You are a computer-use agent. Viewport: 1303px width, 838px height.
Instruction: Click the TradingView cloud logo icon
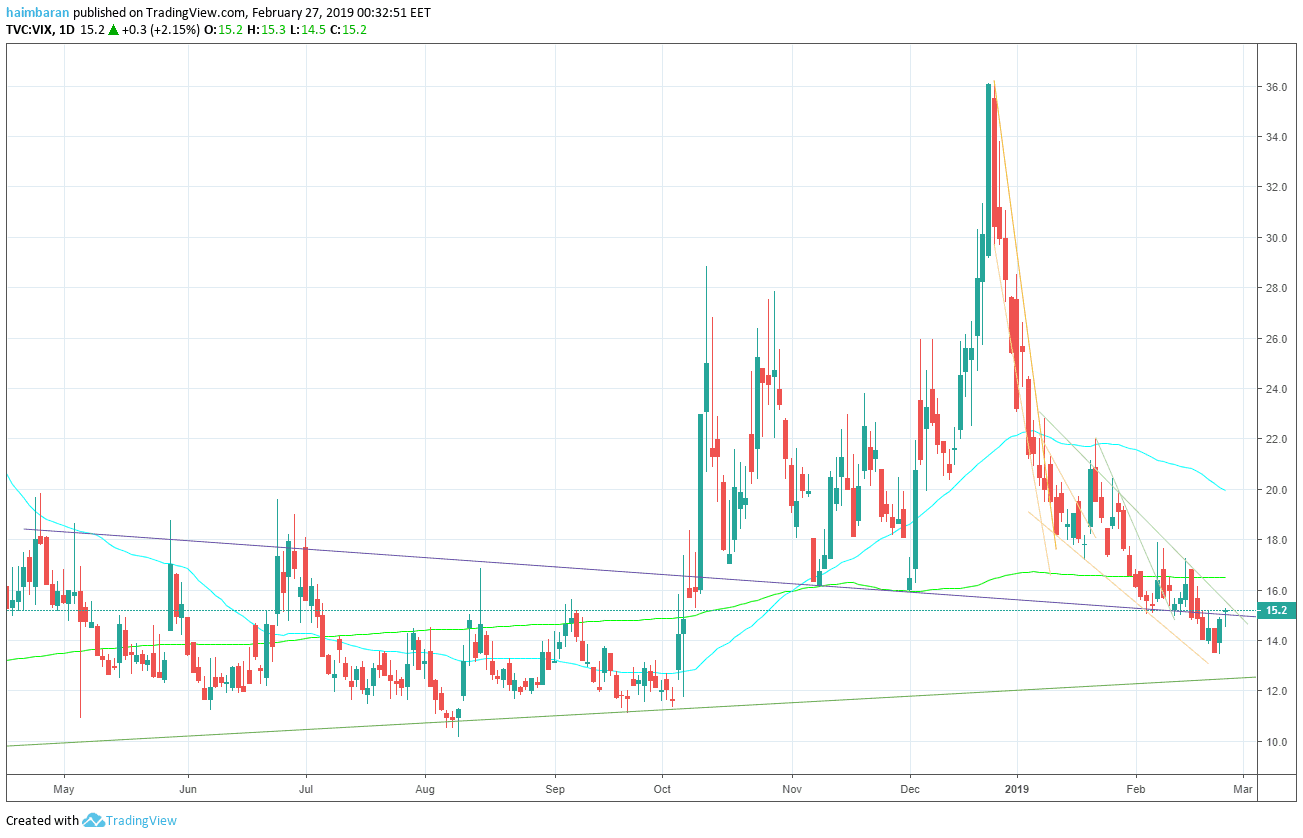[94, 821]
